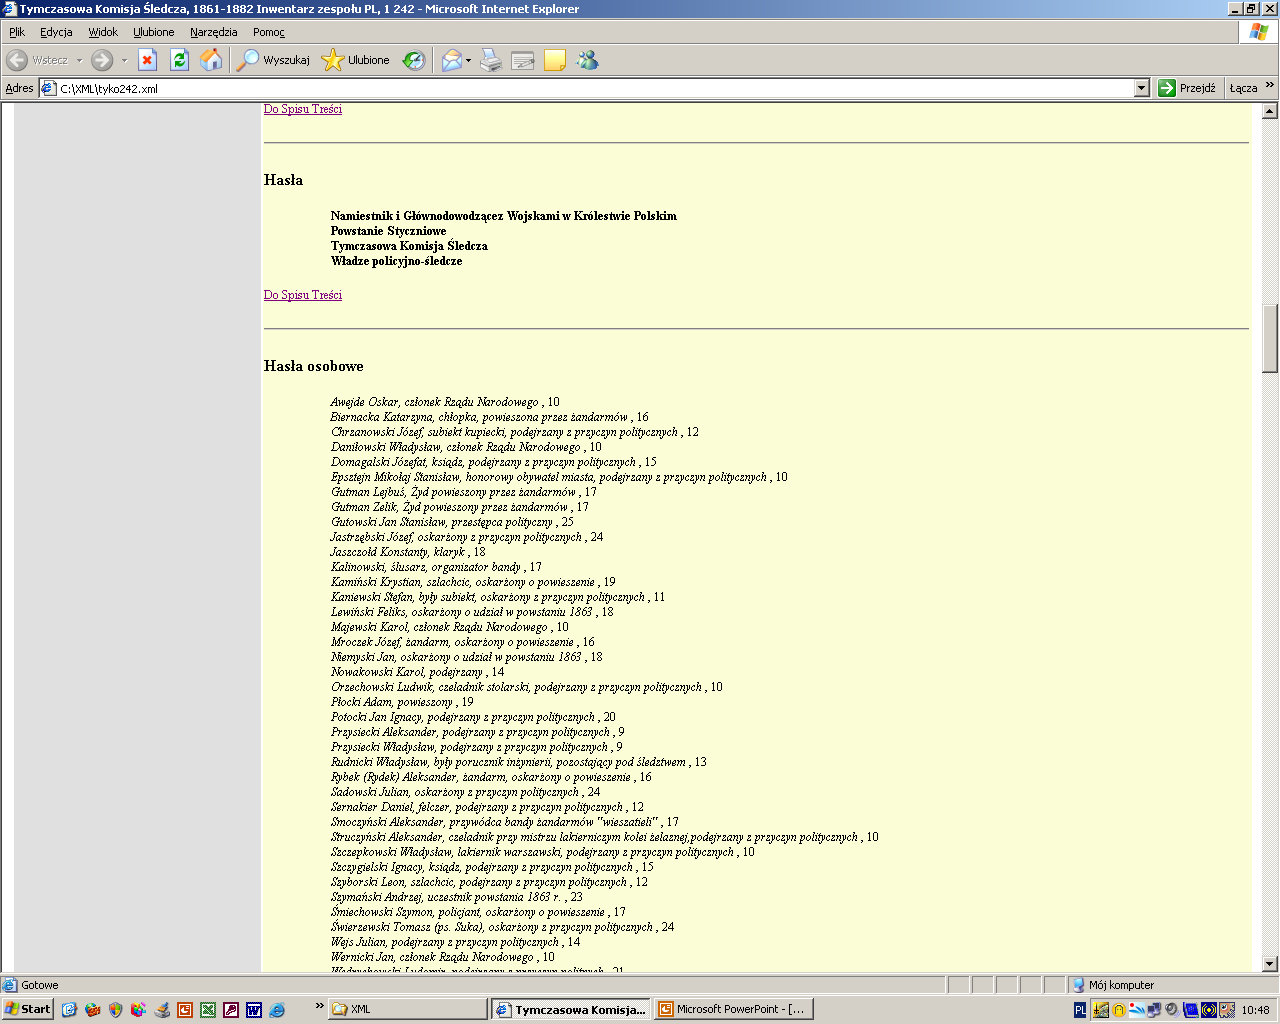
Task: Click the Łącza links label
Action: click(x=1243, y=88)
